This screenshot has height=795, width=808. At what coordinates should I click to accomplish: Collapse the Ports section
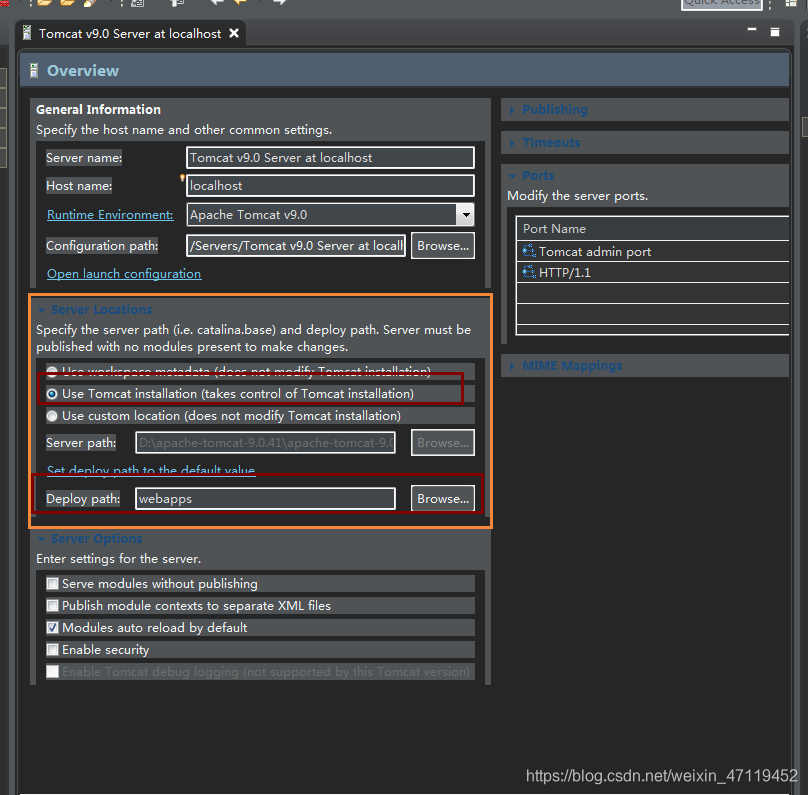point(512,176)
